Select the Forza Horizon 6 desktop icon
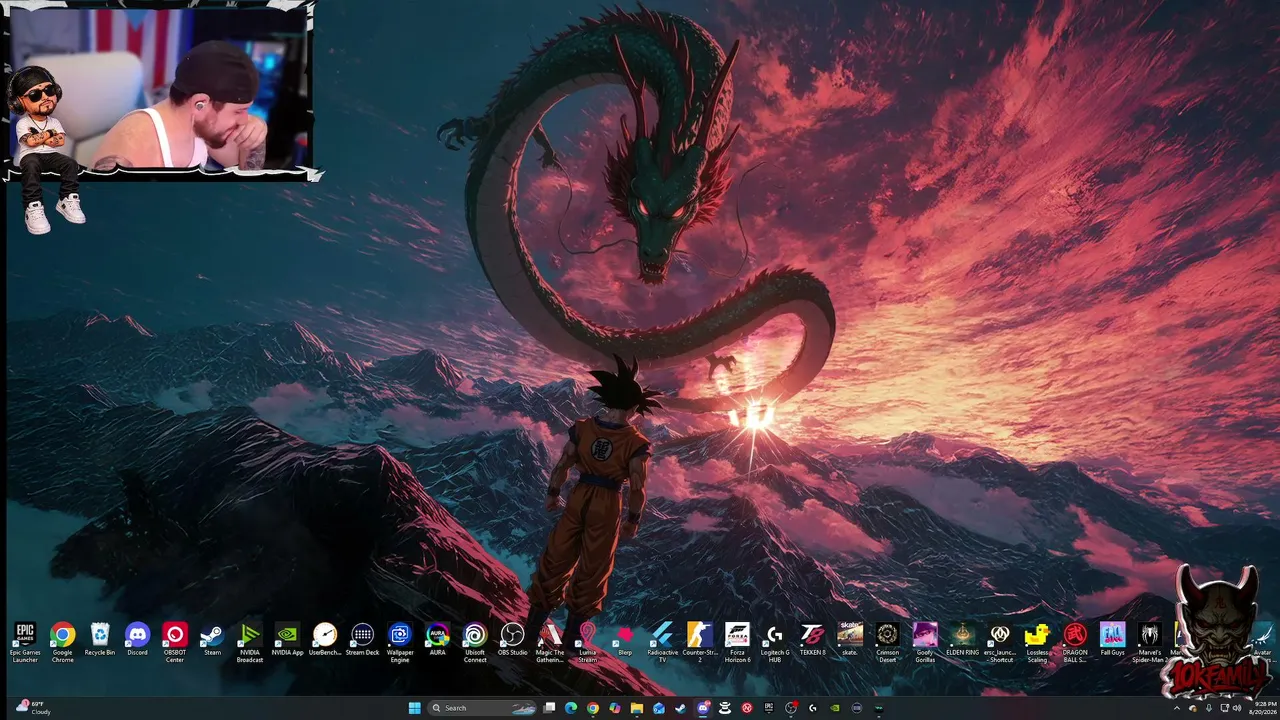 click(737, 641)
